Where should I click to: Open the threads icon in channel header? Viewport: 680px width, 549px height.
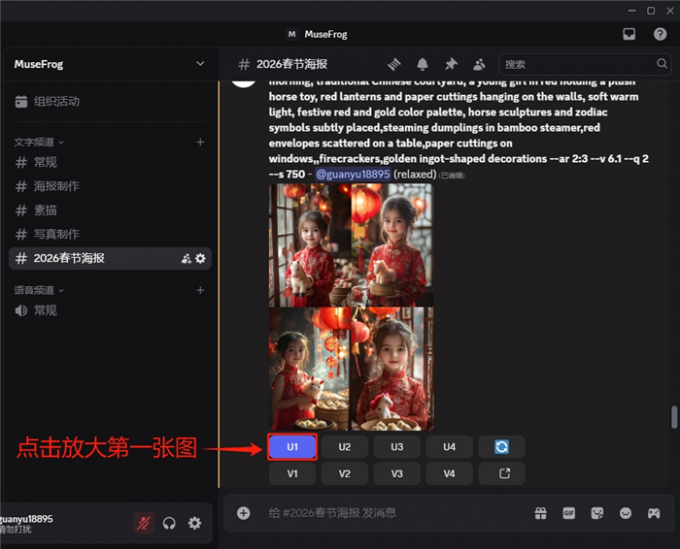[x=394, y=64]
